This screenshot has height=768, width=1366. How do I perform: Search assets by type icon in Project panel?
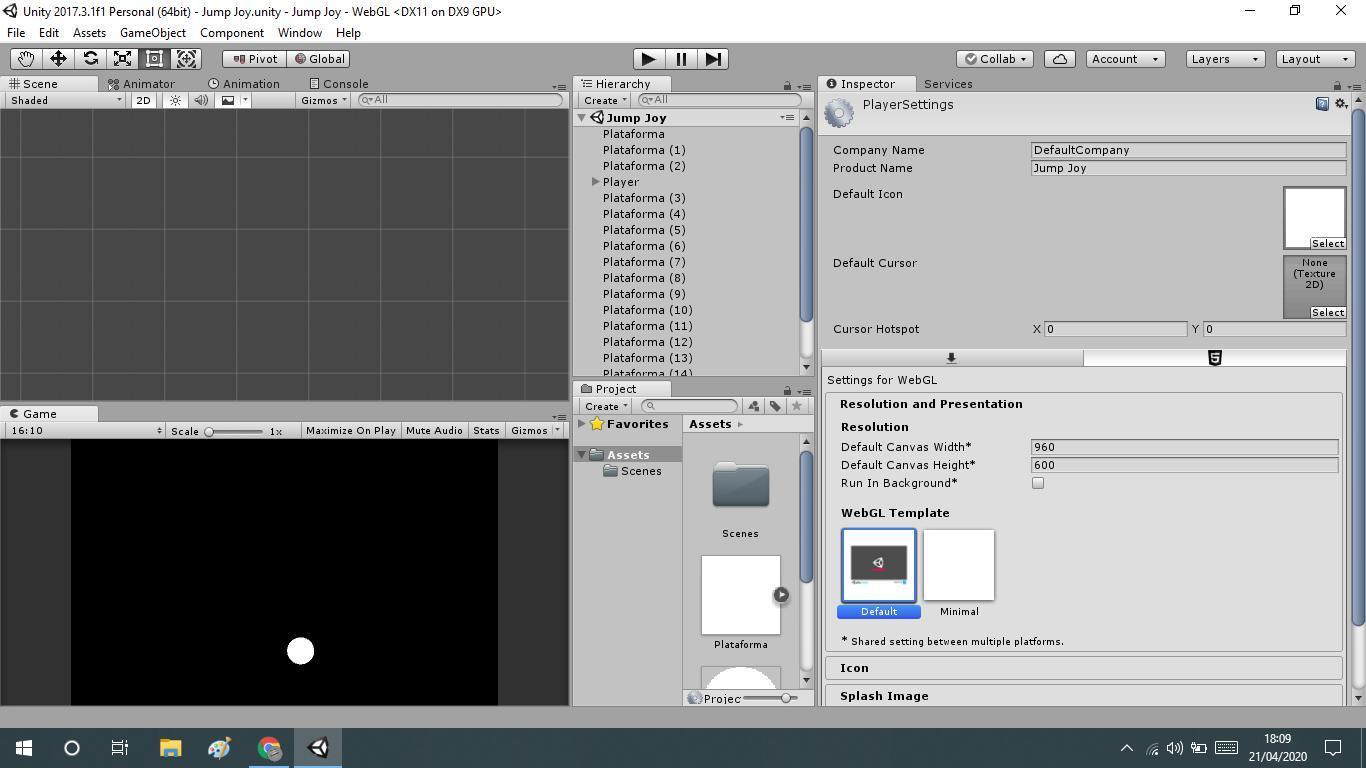tap(754, 406)
